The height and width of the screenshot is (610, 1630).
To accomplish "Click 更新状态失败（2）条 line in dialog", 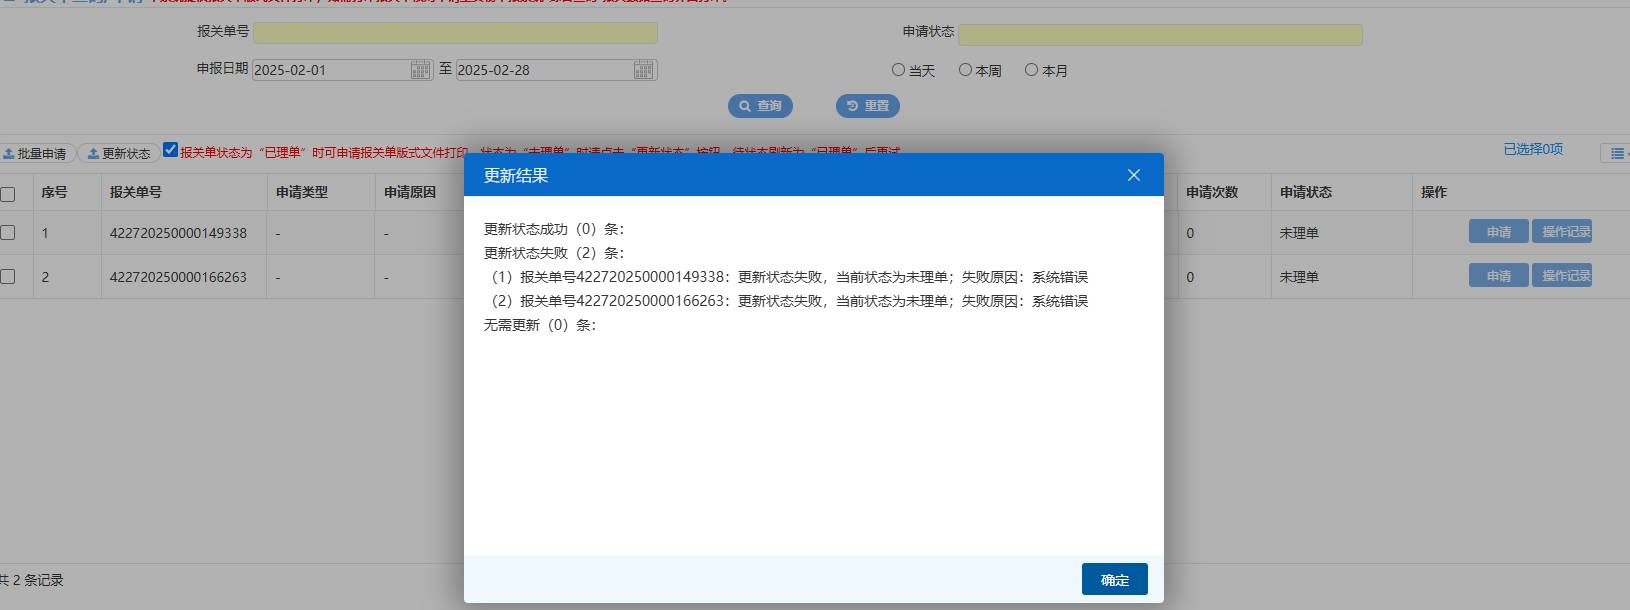I will click(554, 253).
